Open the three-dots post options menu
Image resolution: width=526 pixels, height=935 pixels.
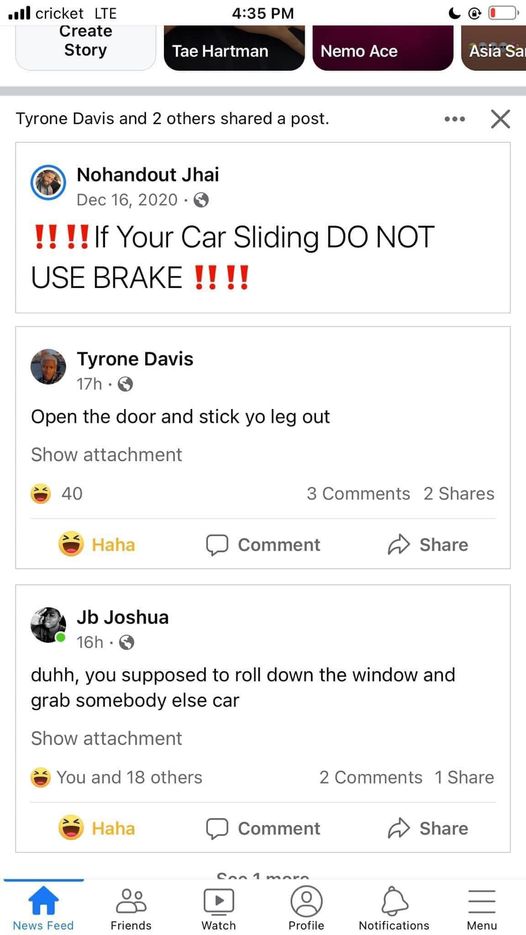coord(454,119)
